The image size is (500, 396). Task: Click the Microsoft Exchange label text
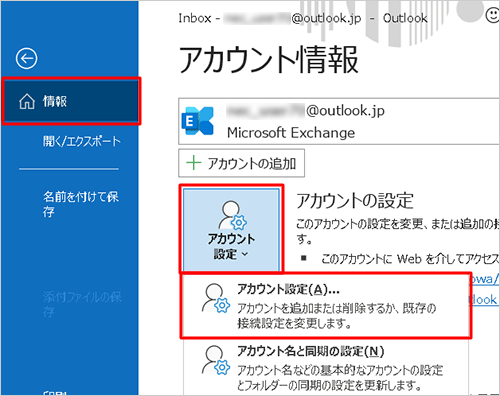[291, 133]
